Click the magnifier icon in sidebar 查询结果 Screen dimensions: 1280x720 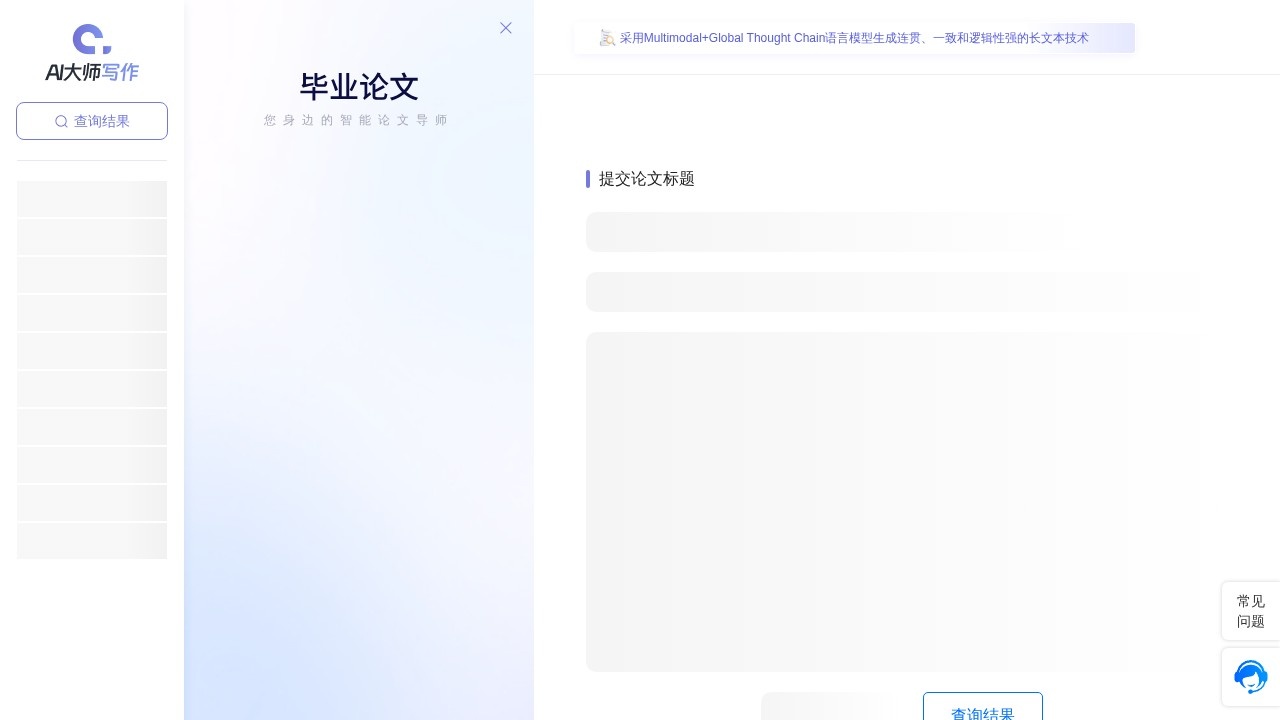(61, 121)
